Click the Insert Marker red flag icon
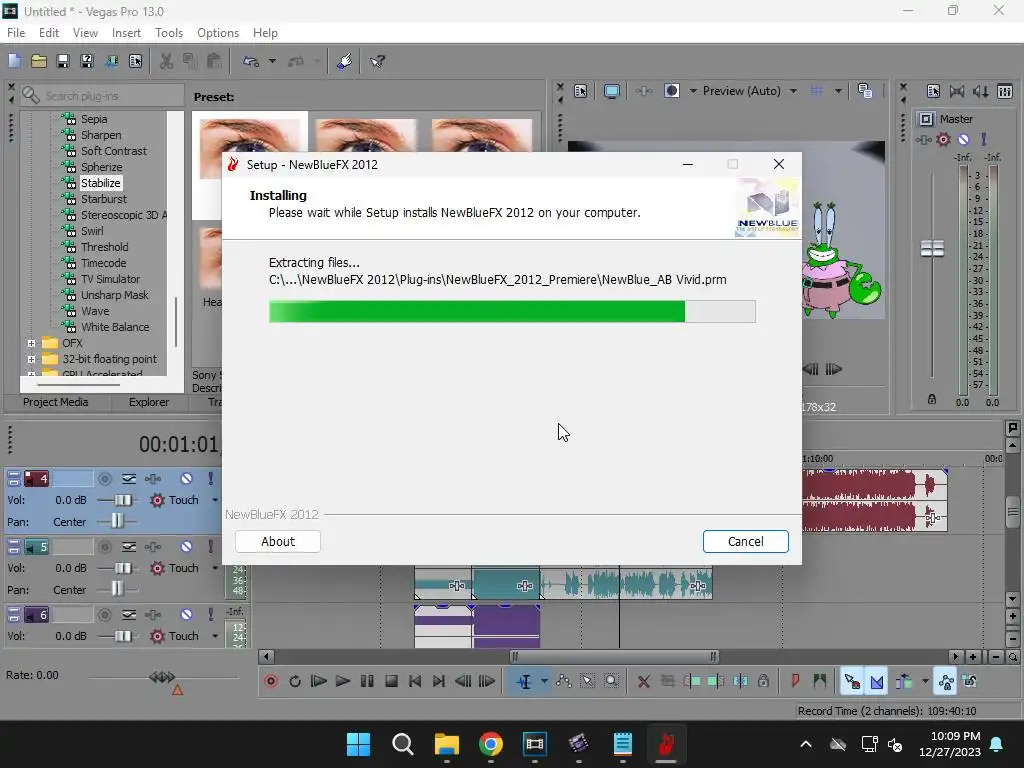The height and width of the screenshot is (768, 1024). click(795, 681)
